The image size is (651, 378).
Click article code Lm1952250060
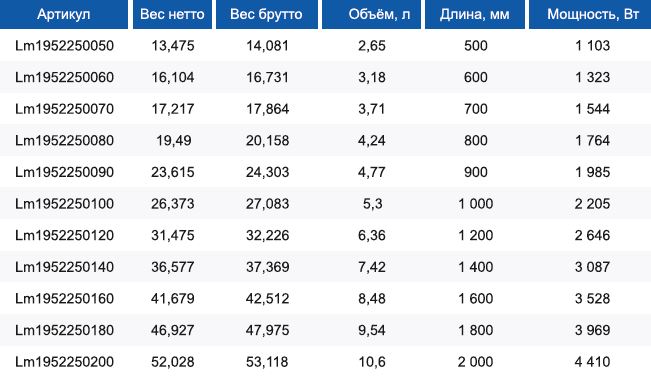coord(64,77)
